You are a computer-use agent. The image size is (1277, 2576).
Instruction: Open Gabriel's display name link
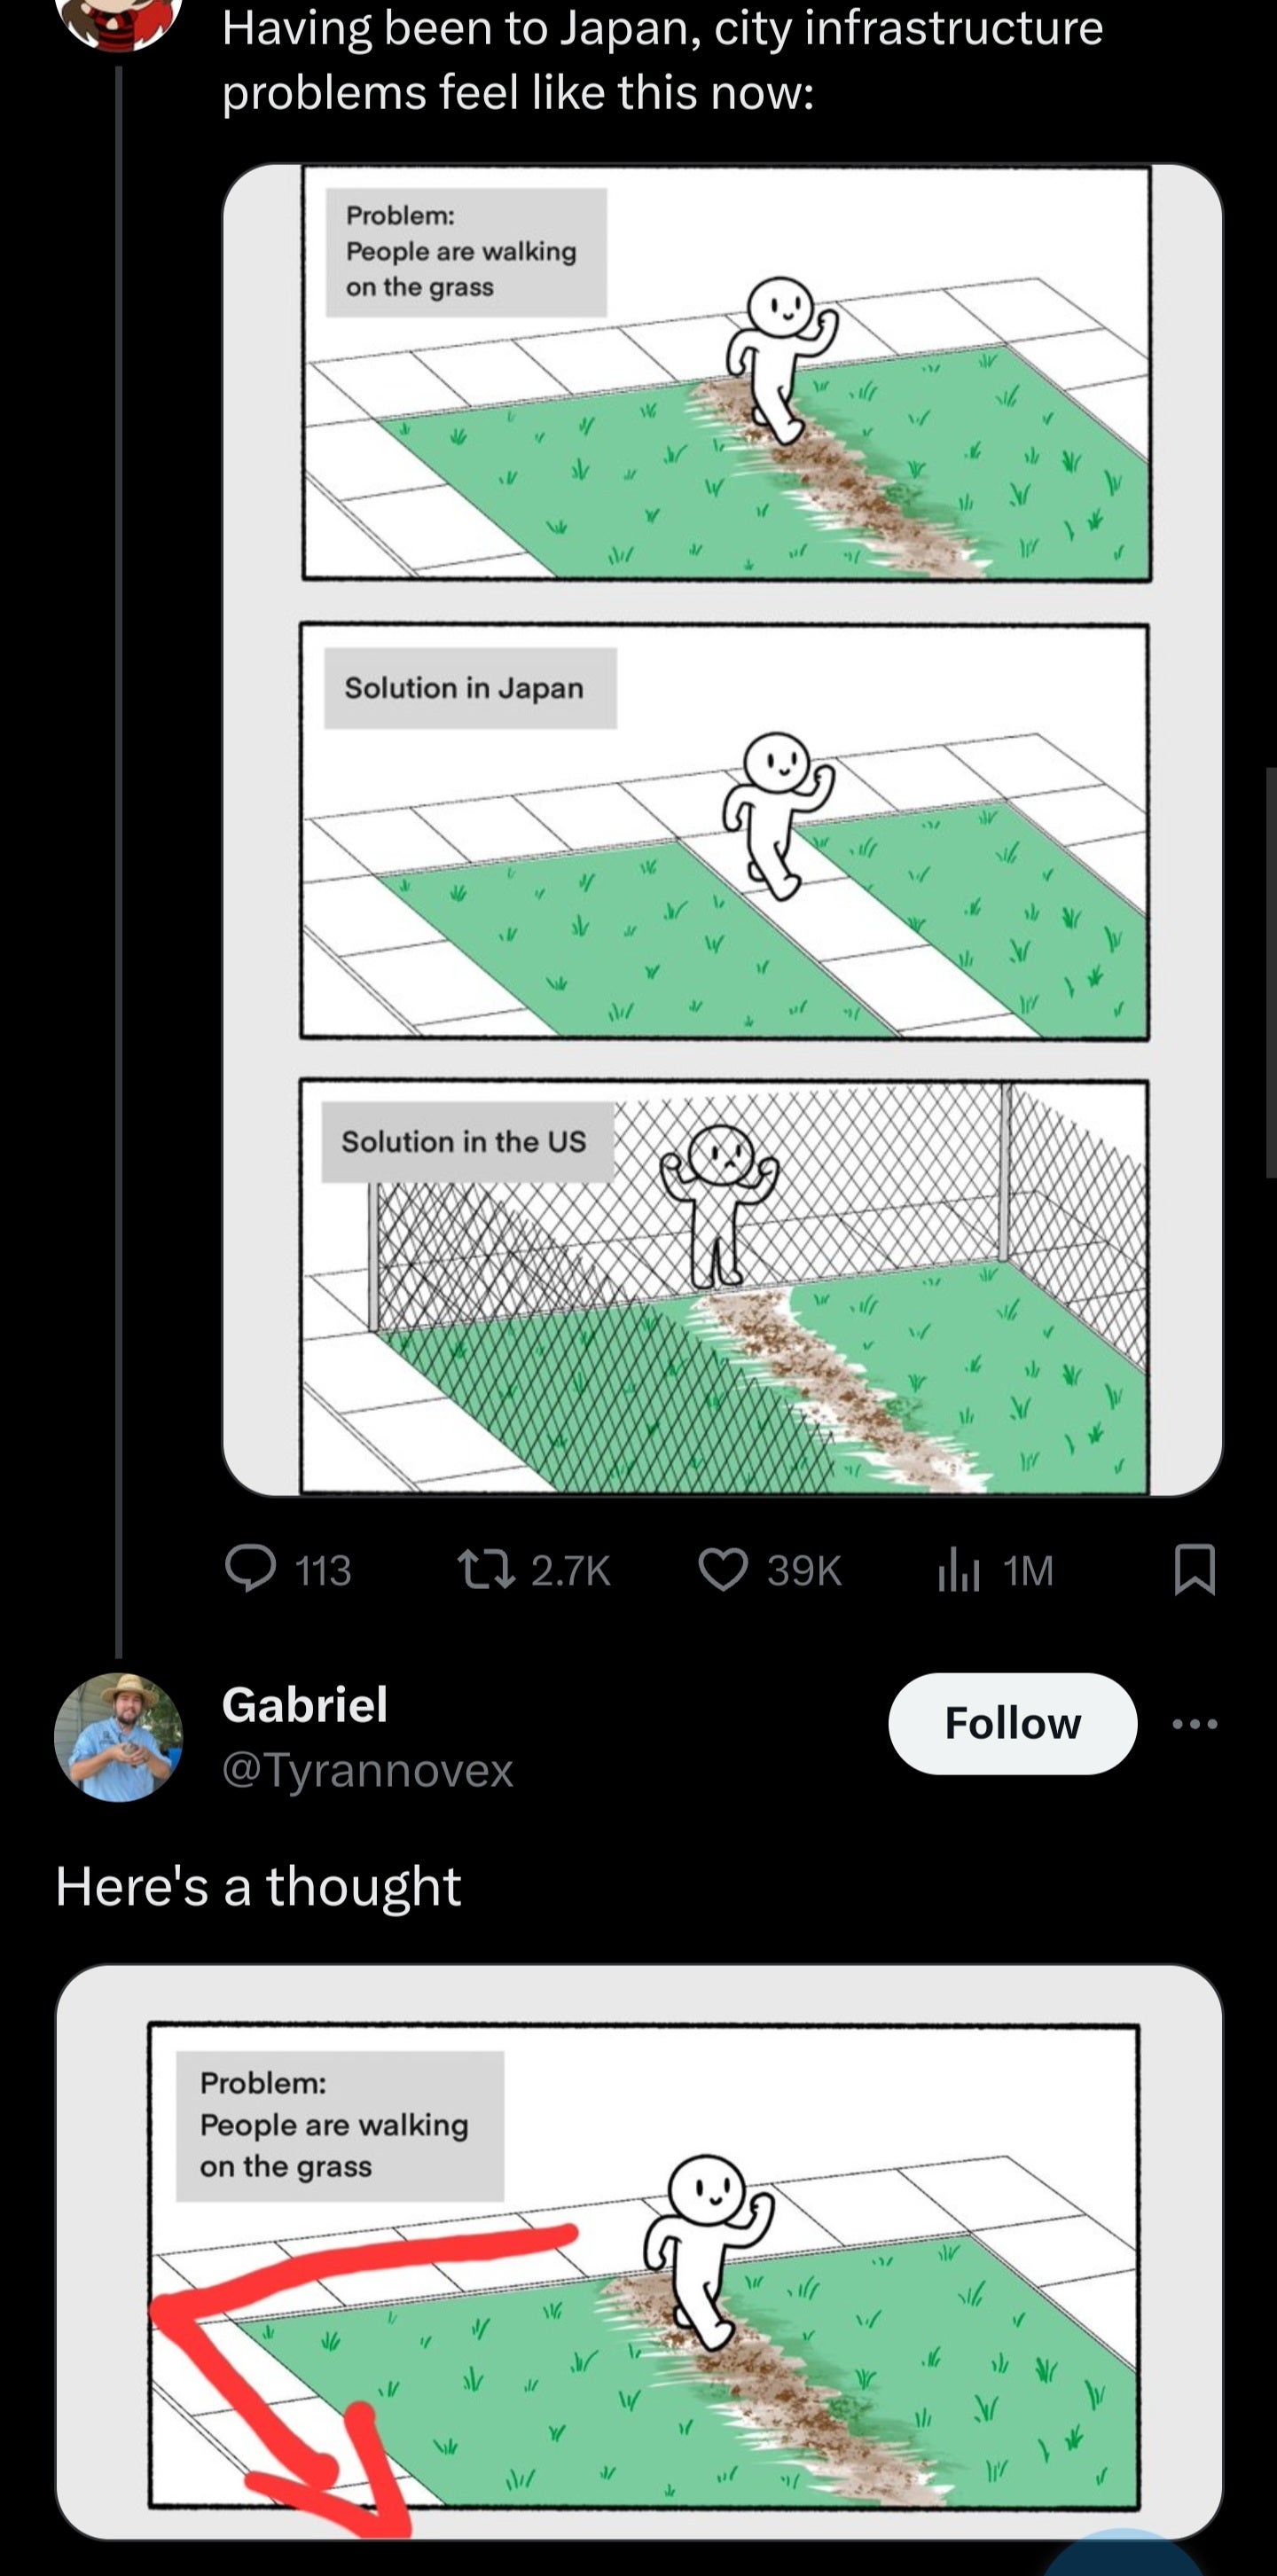click(x=305, y=1705)
